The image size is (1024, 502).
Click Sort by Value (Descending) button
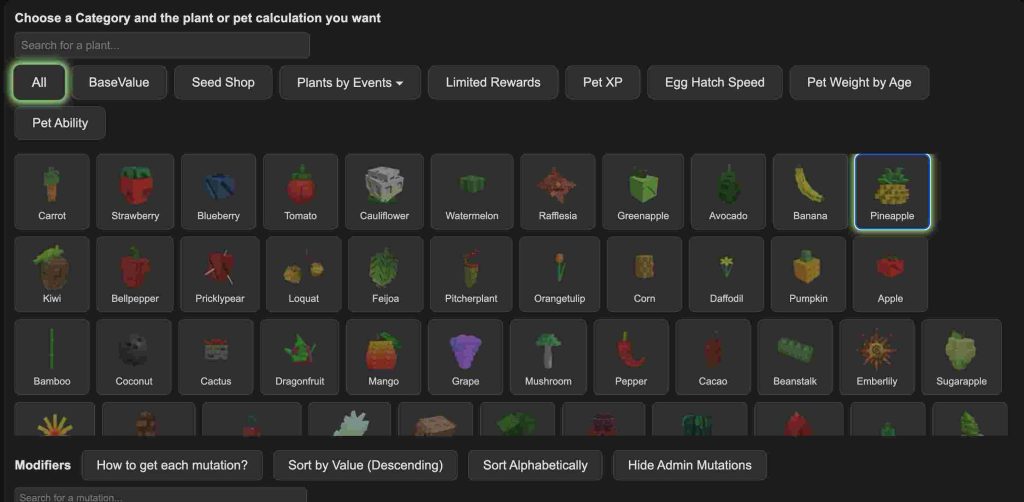[x=366, y=465]
